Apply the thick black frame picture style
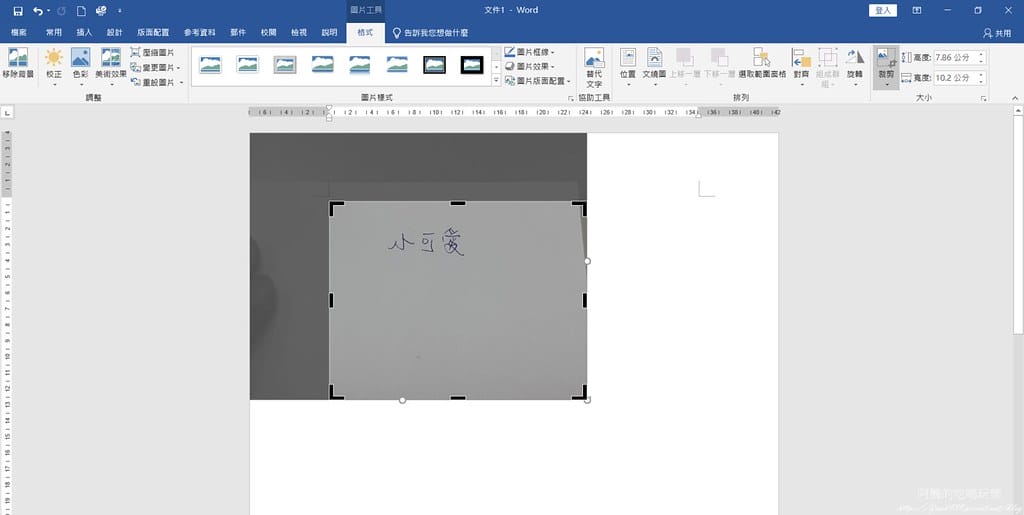 (x=472, y=64)
